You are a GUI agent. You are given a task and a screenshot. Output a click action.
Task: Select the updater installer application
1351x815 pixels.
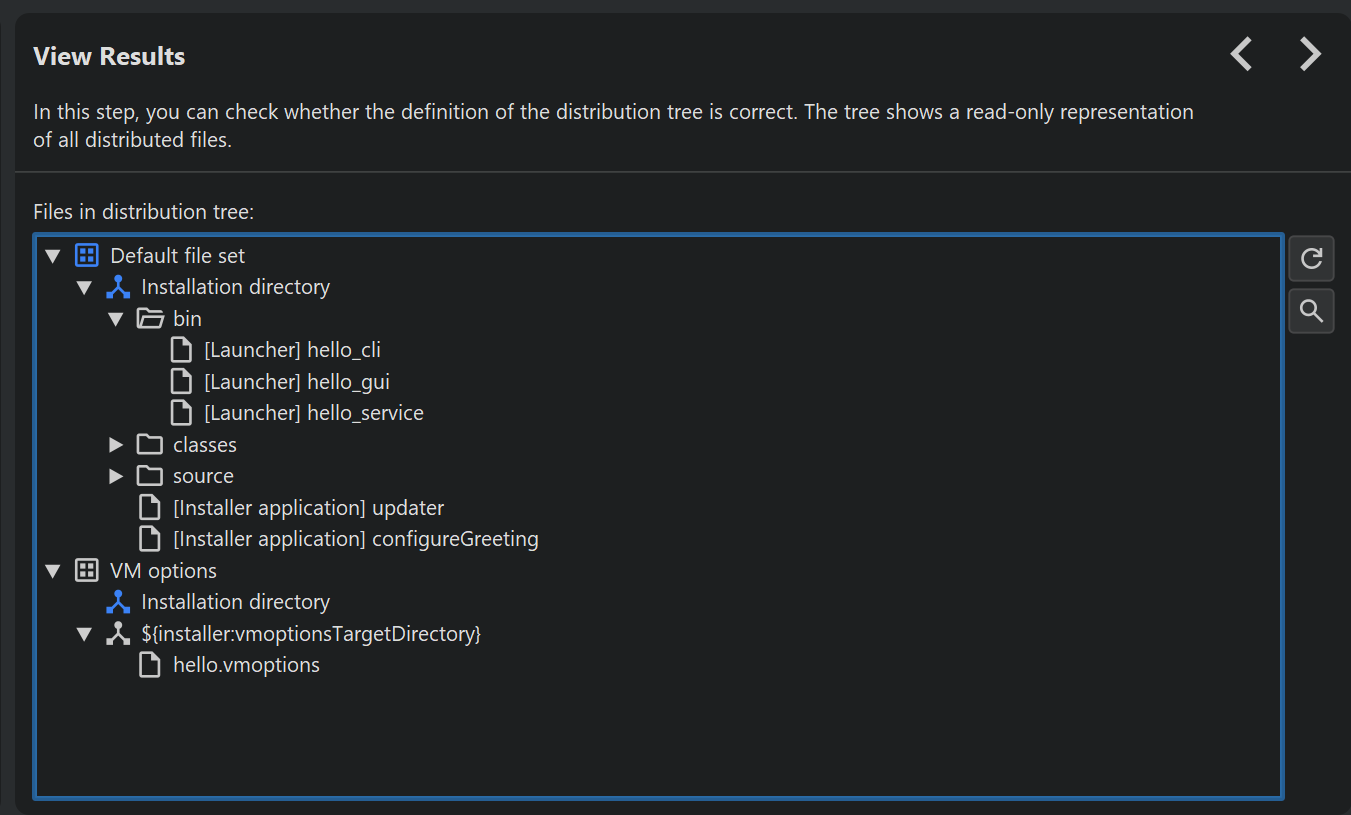308,508
